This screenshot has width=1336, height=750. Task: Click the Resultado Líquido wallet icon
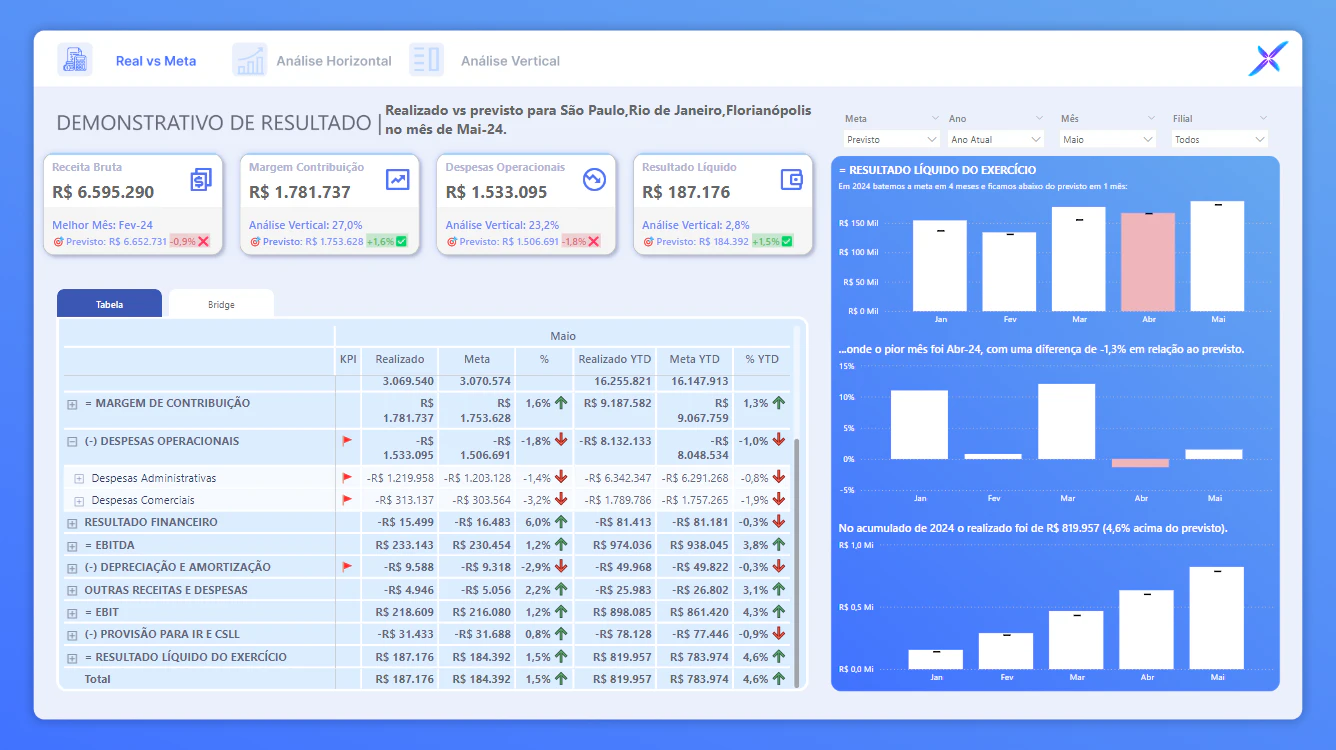[x=792, y=180]
